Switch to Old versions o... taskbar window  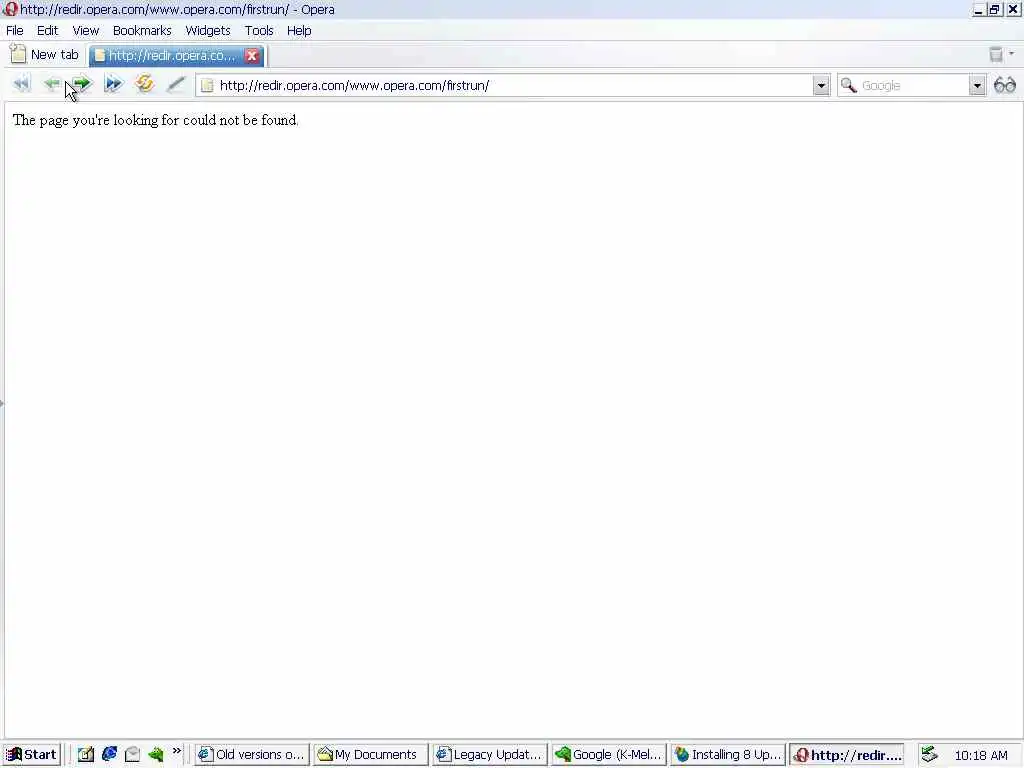(252, 755)
